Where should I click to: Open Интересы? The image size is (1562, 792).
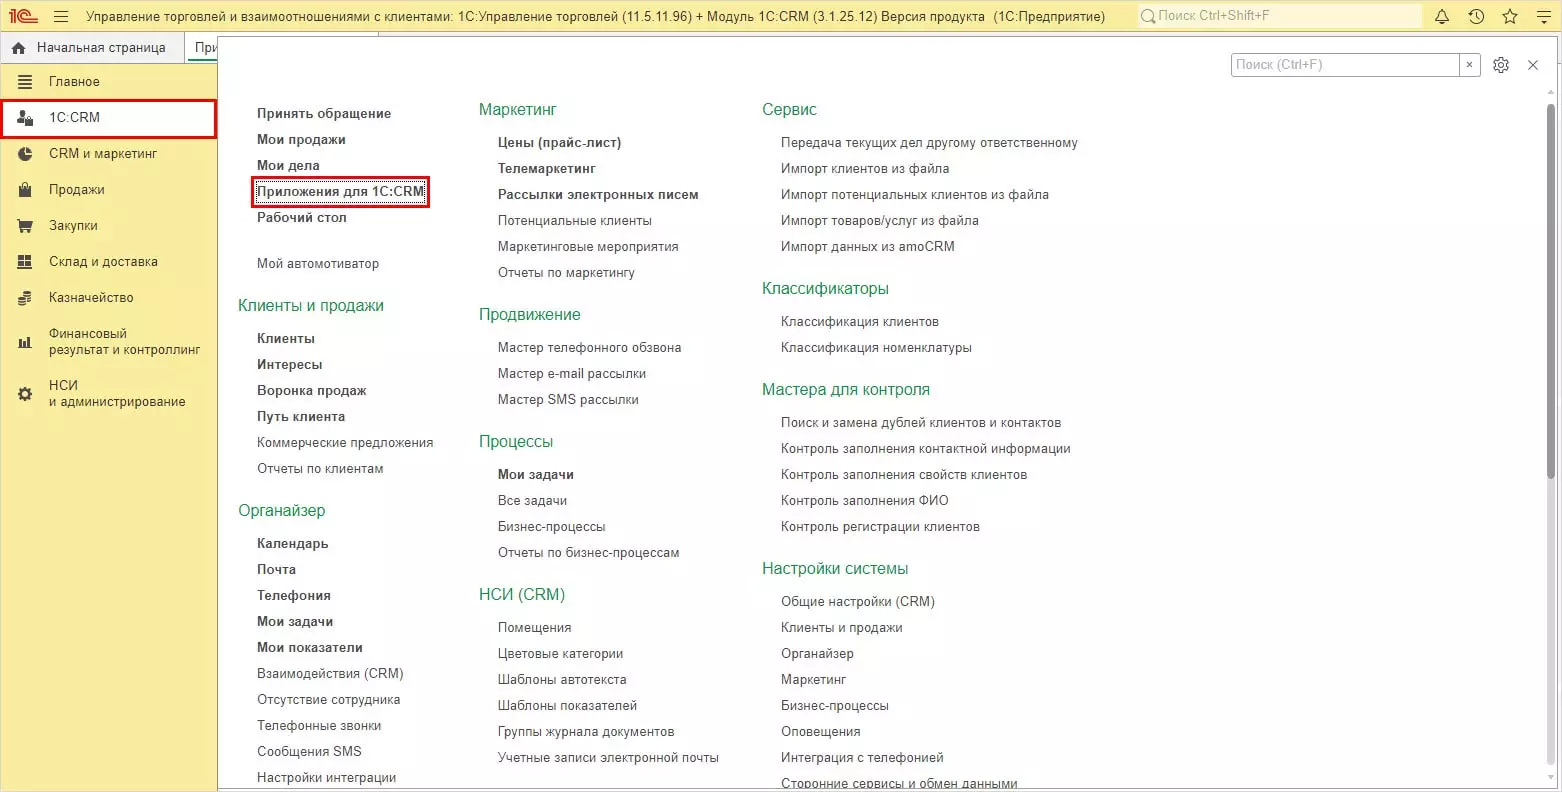pyautogui.click(x=290, y=365)
